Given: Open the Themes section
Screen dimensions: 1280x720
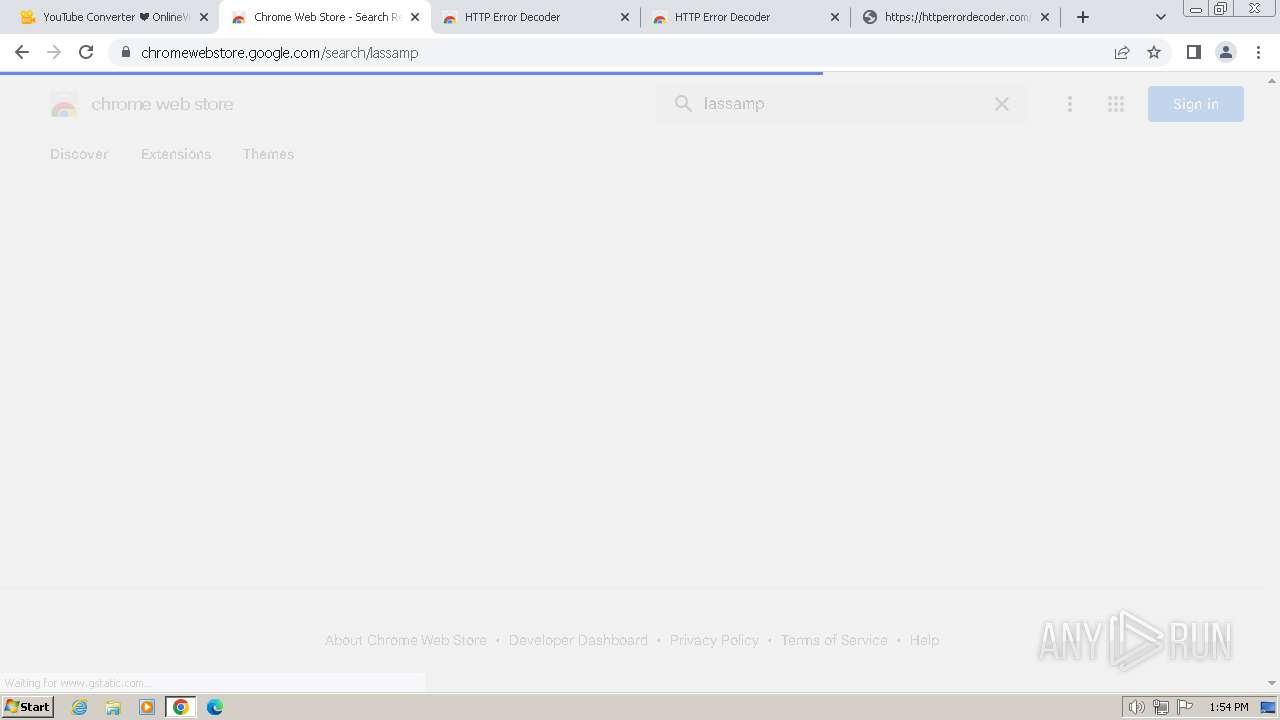Looking at the screenshot, I should point(268,154).
